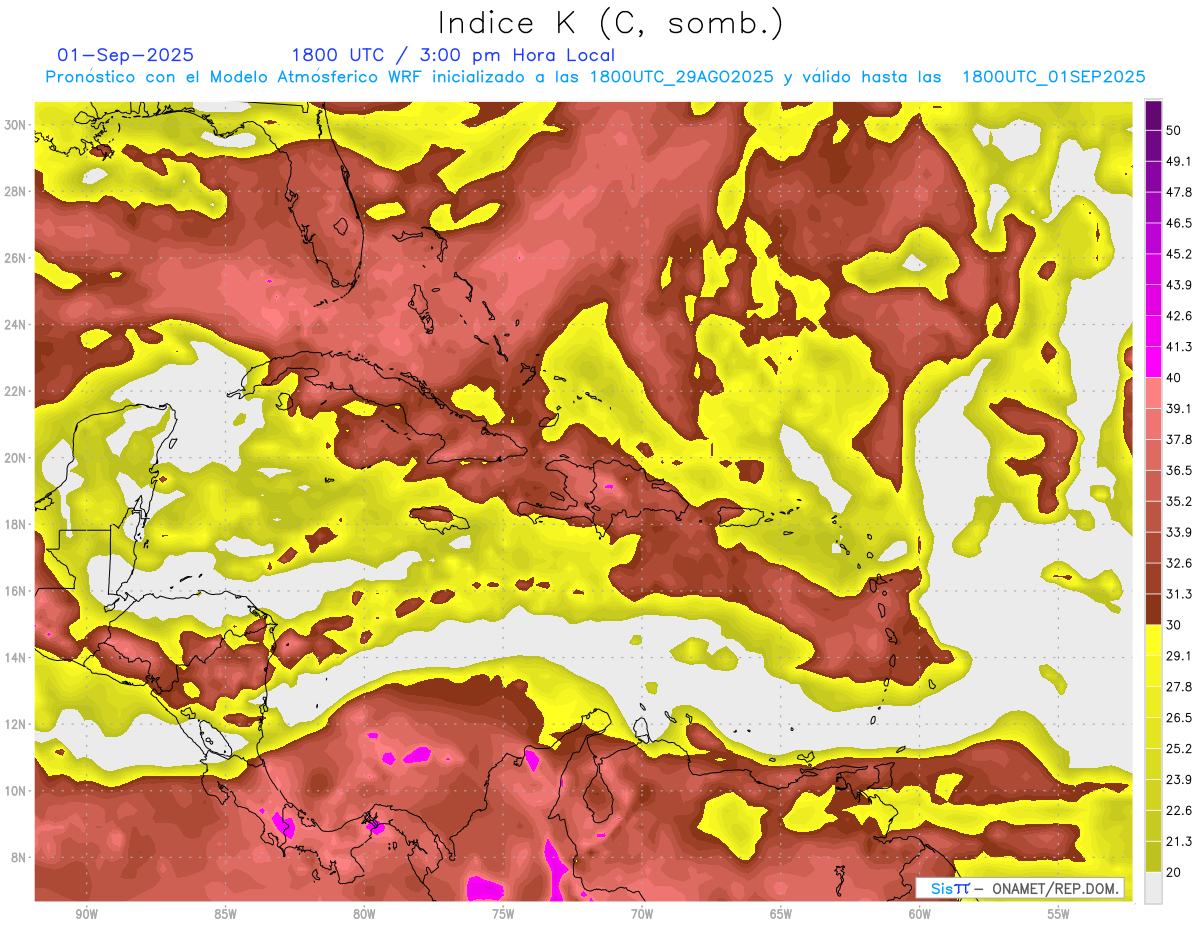1200x927 pixels.
Task: Click the "24N" latitude label
Action: click(x=16, y=324)
